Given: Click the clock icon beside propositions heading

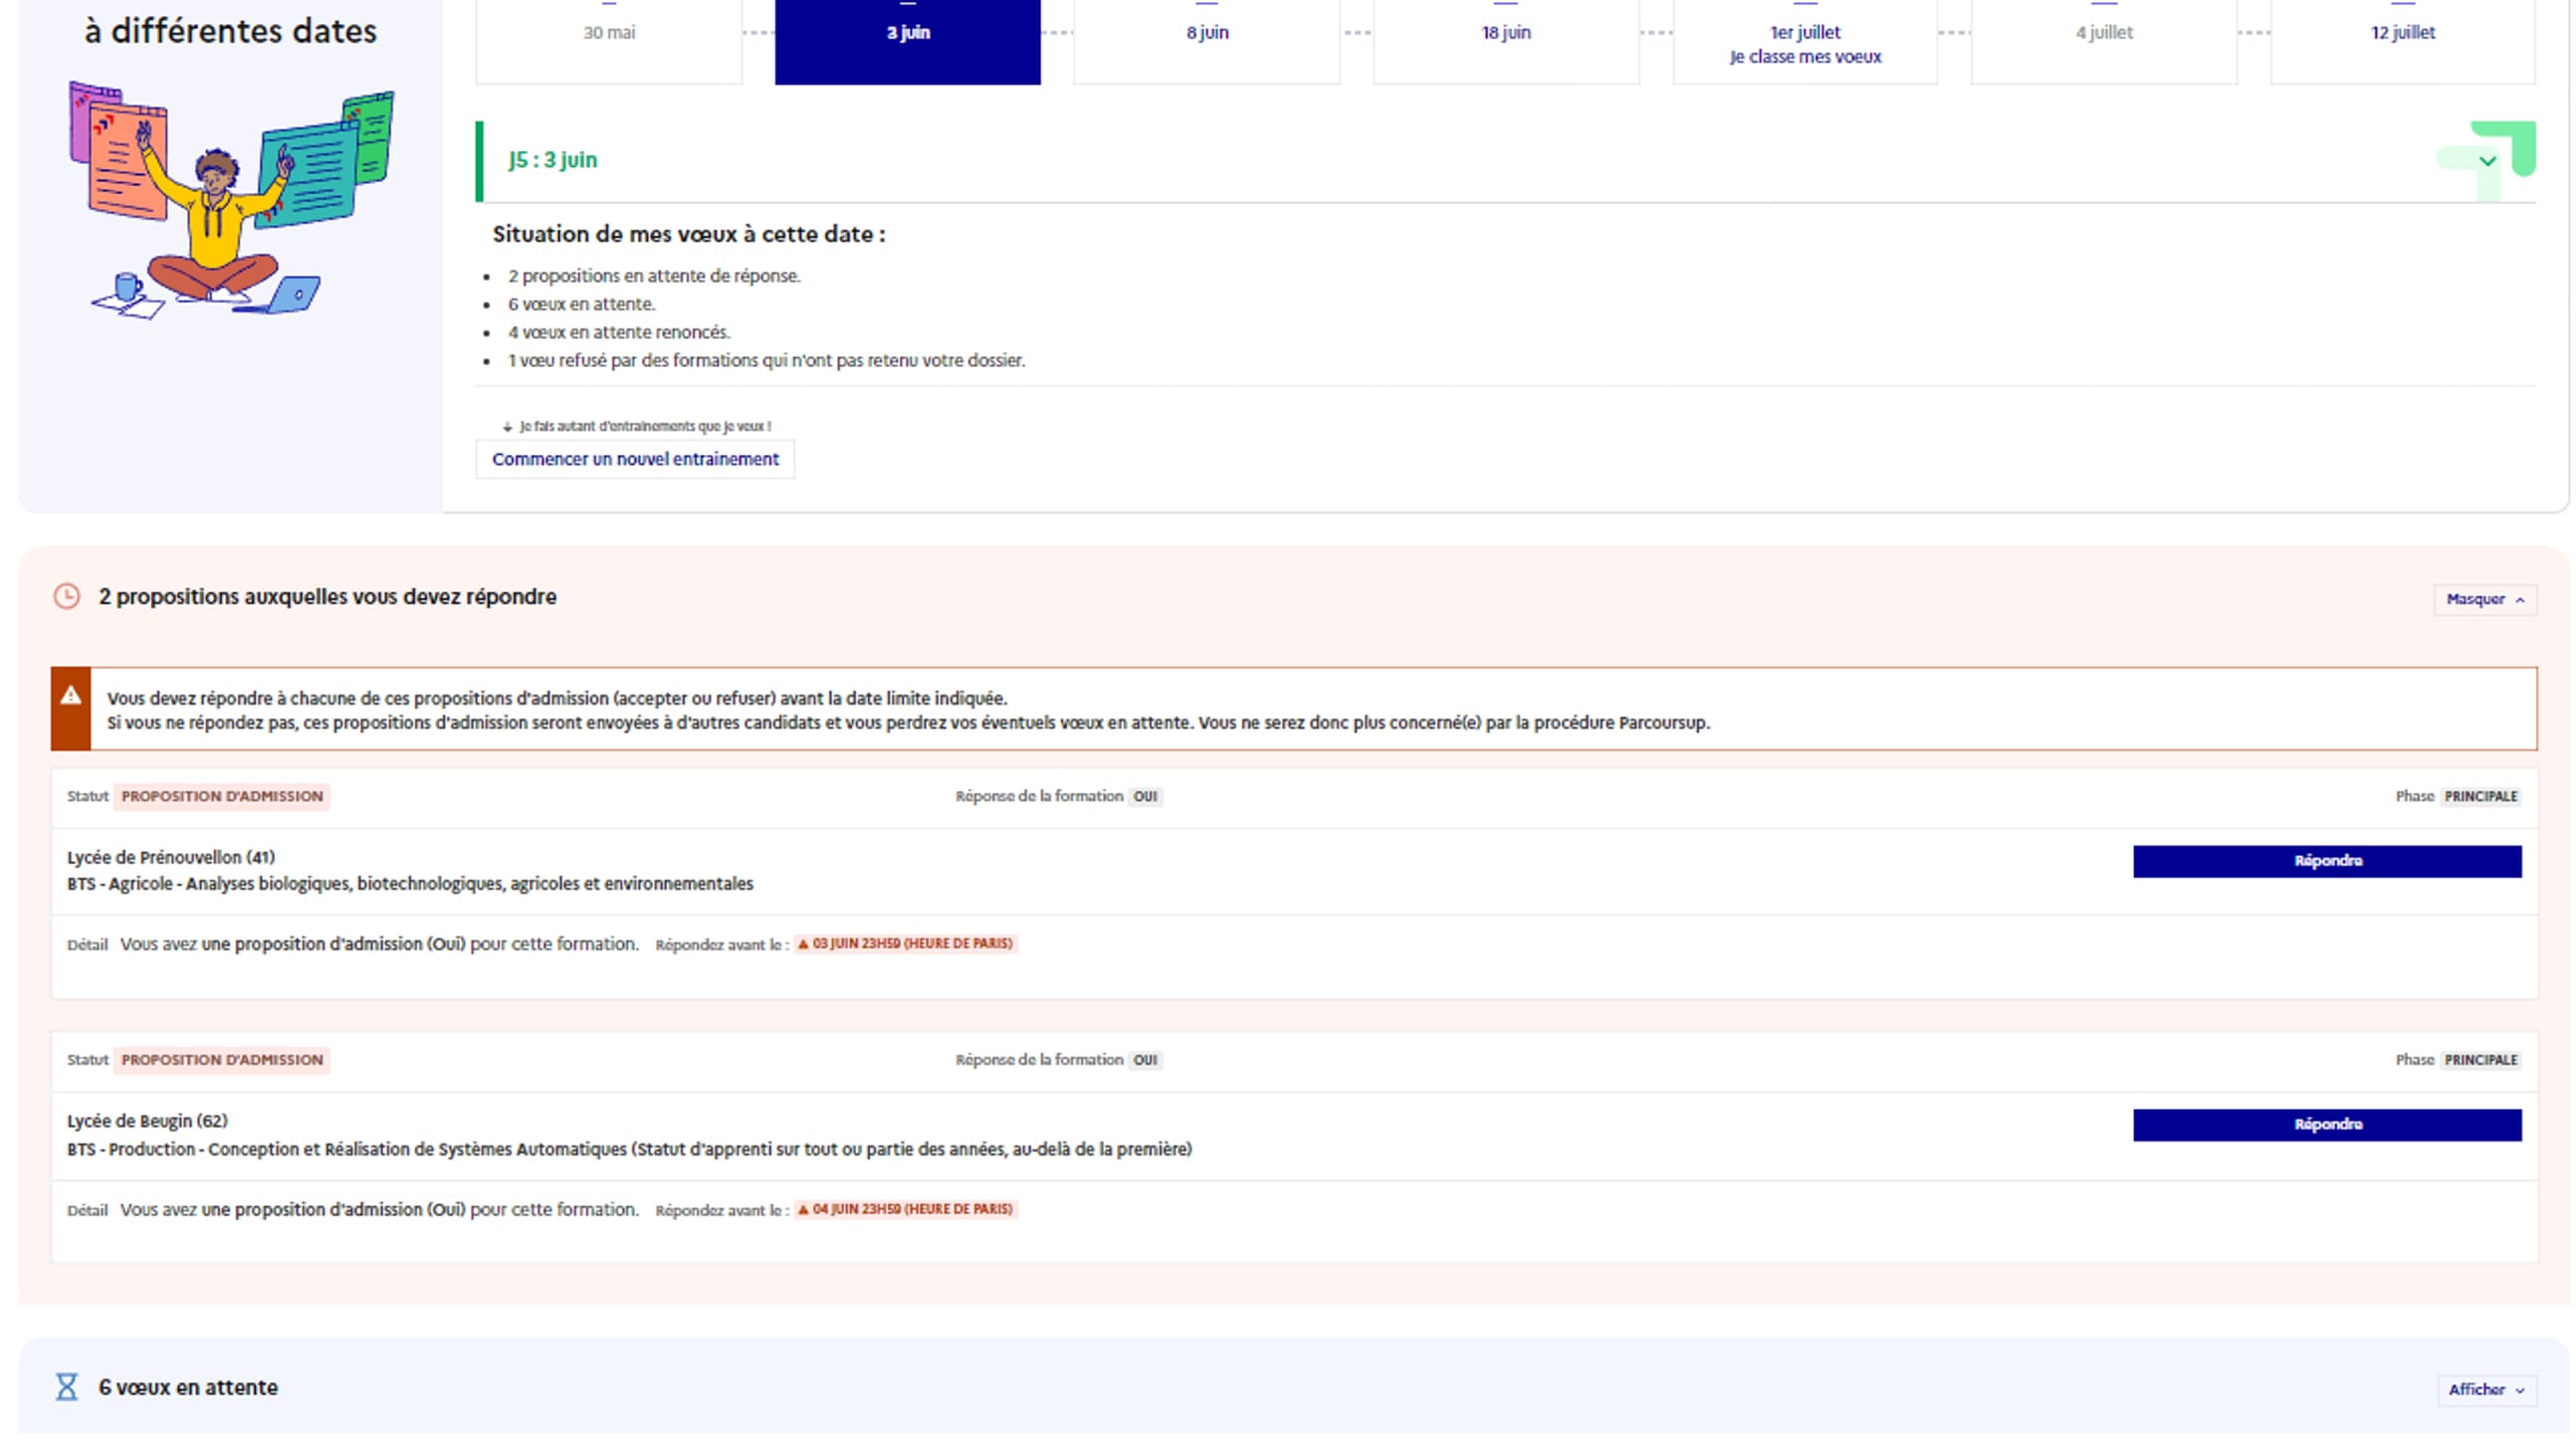Looking at the screenshot, I should (x=66, y=597).
